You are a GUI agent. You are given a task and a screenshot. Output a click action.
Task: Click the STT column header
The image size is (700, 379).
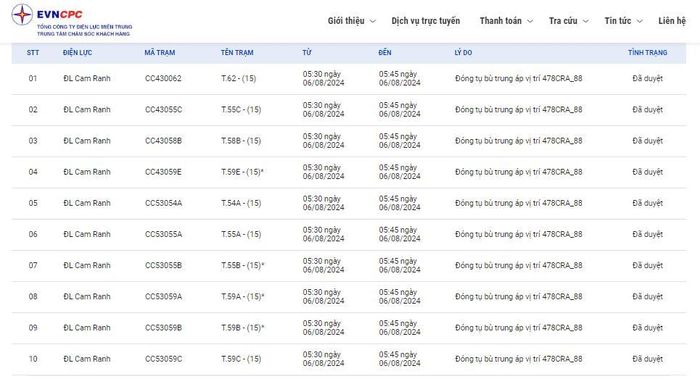click(x=33, y=53)
